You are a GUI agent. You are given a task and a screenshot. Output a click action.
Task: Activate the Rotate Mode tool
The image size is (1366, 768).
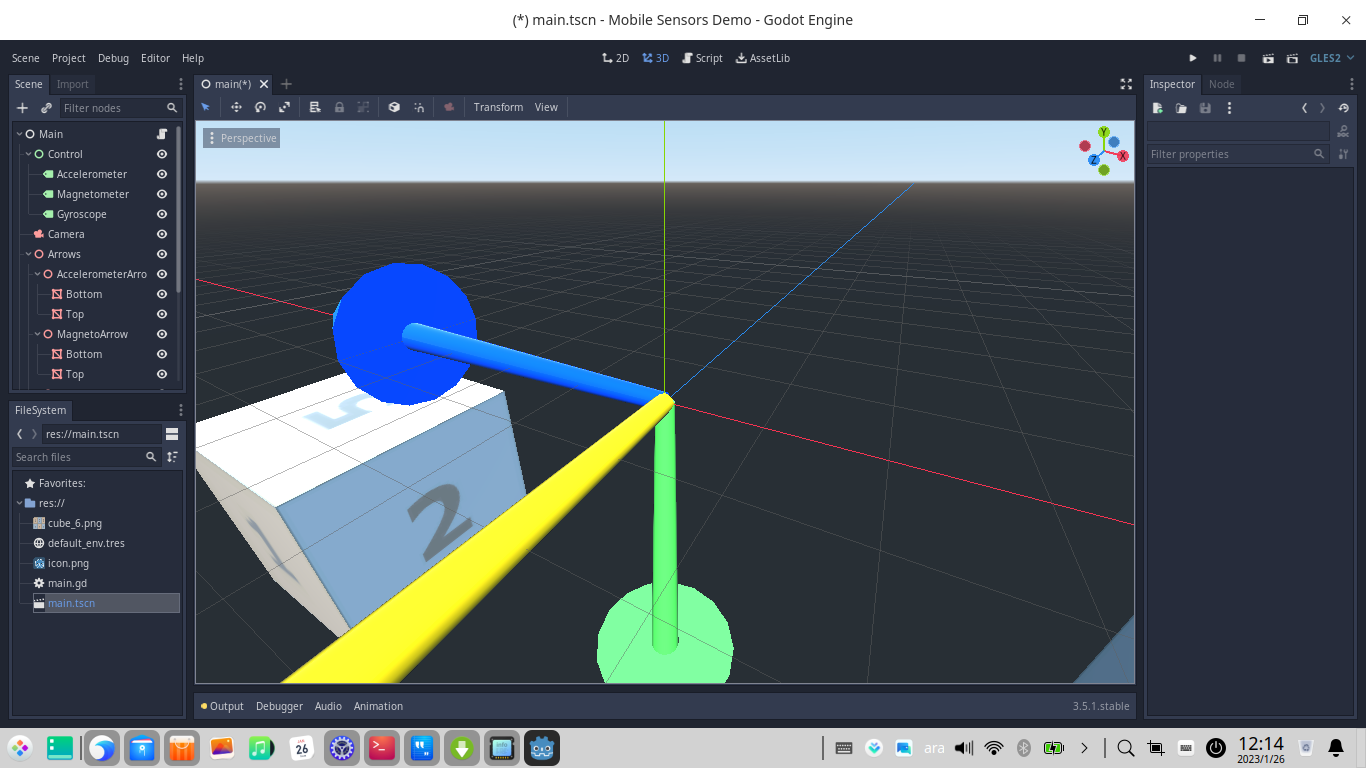[x=260, y=107]
